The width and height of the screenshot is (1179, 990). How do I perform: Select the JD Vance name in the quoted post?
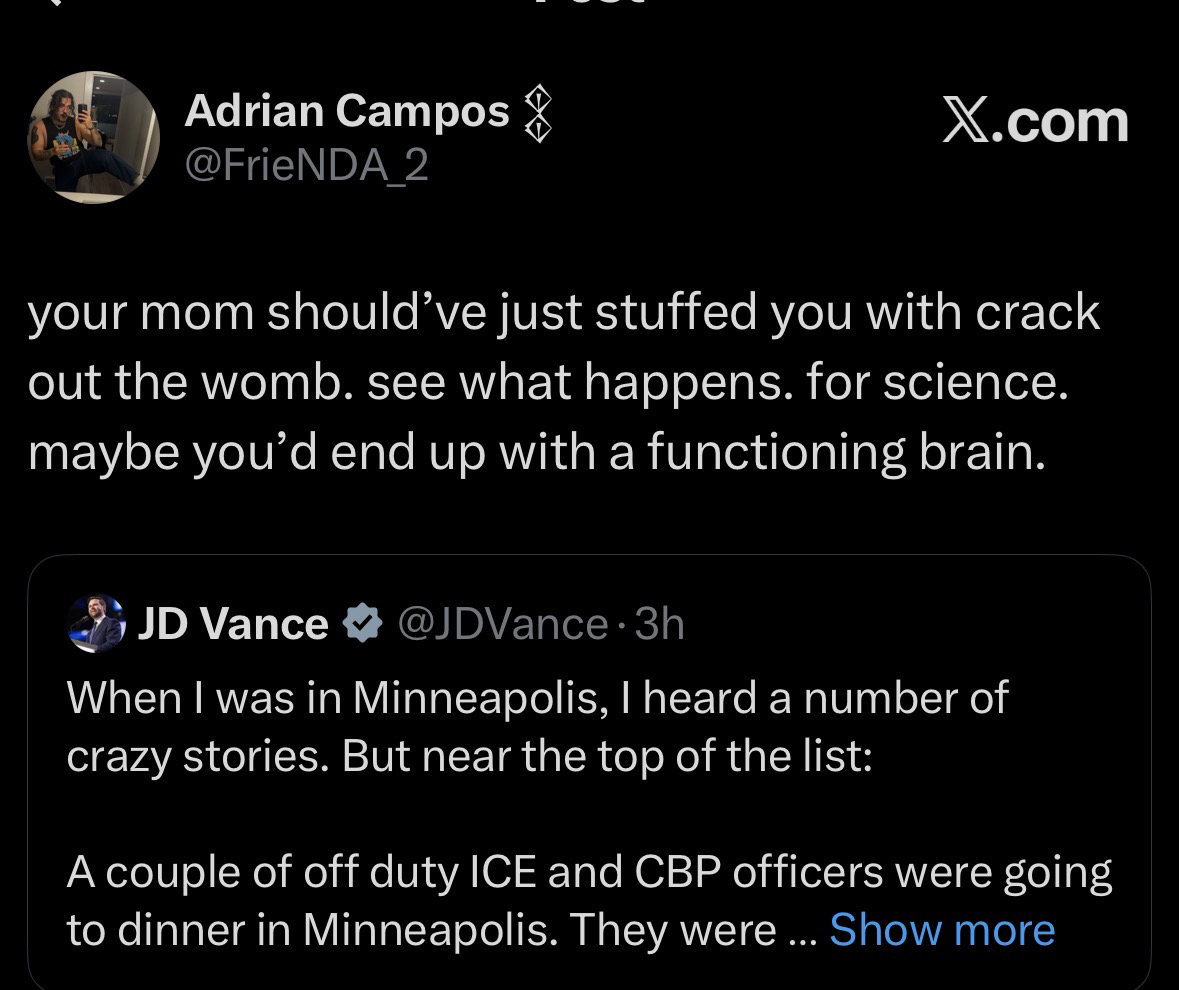232,625
